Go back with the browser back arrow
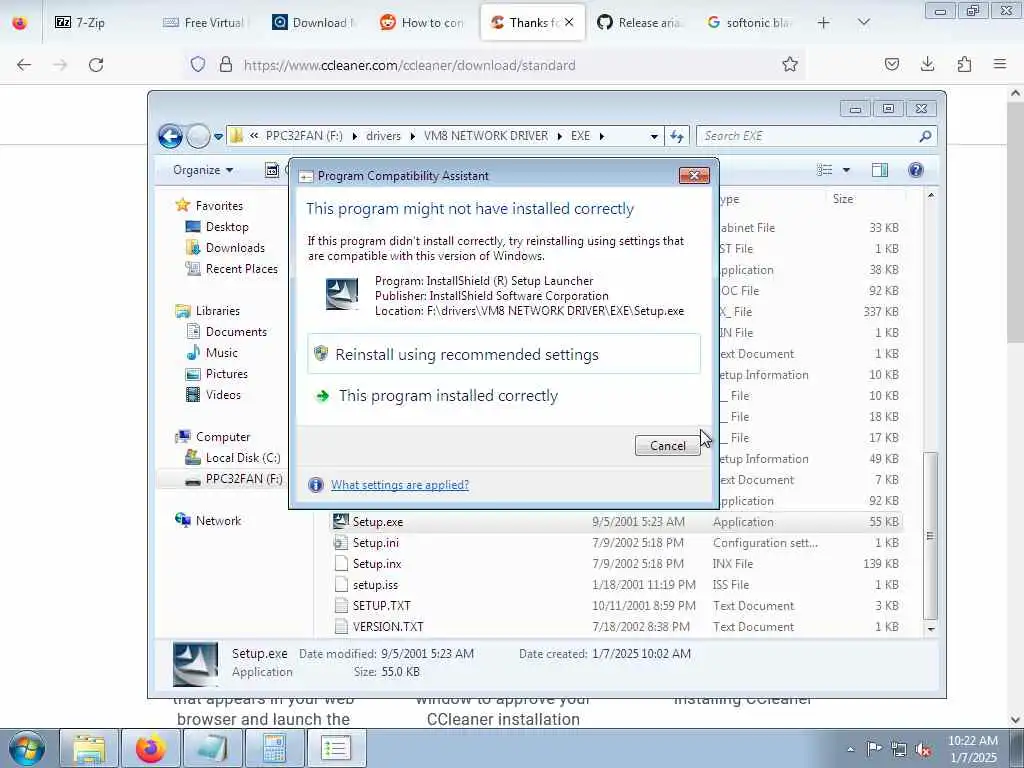 (24, 65)
